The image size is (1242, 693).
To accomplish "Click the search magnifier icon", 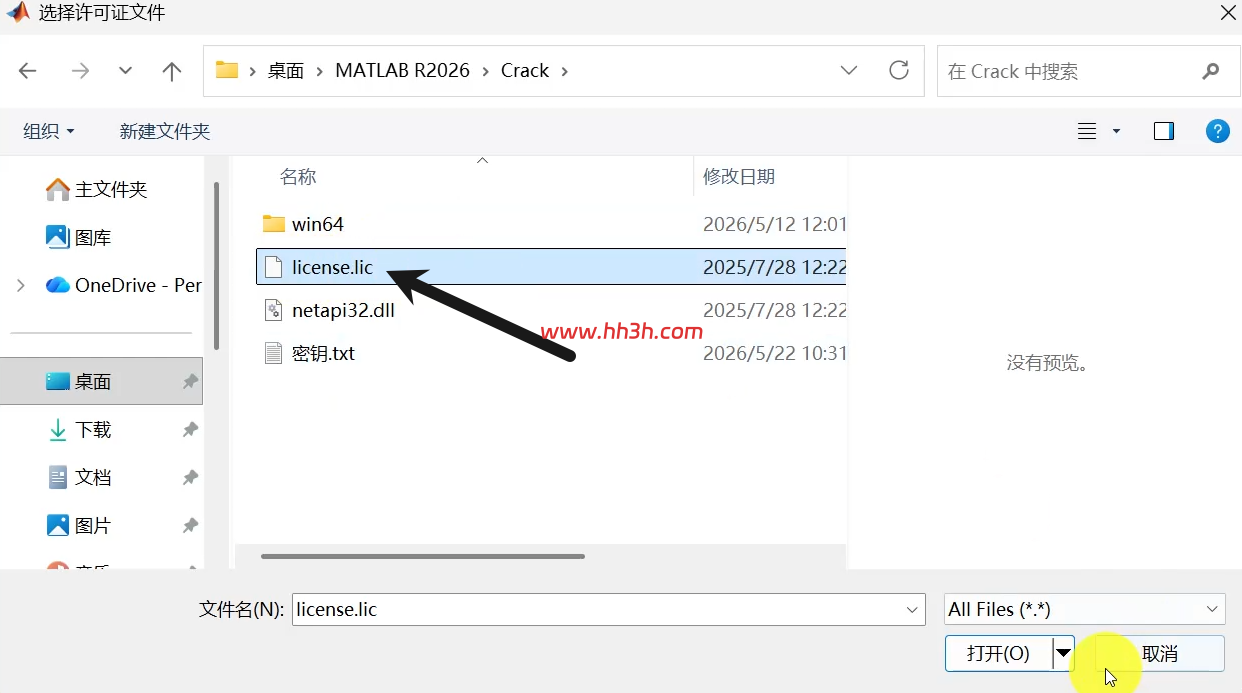I will tap(1210, 71).
